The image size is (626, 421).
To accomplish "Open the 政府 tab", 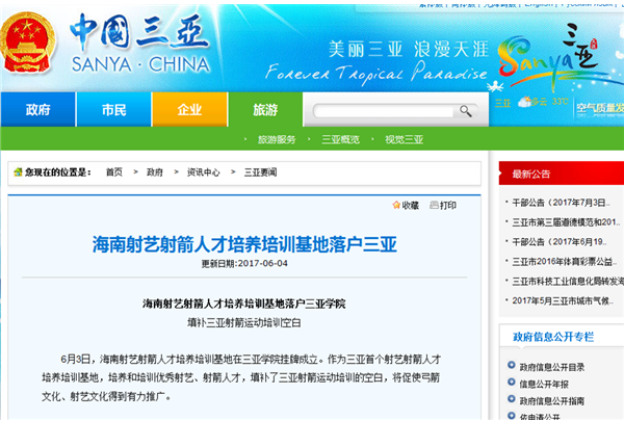I will [x=38, y=109].
